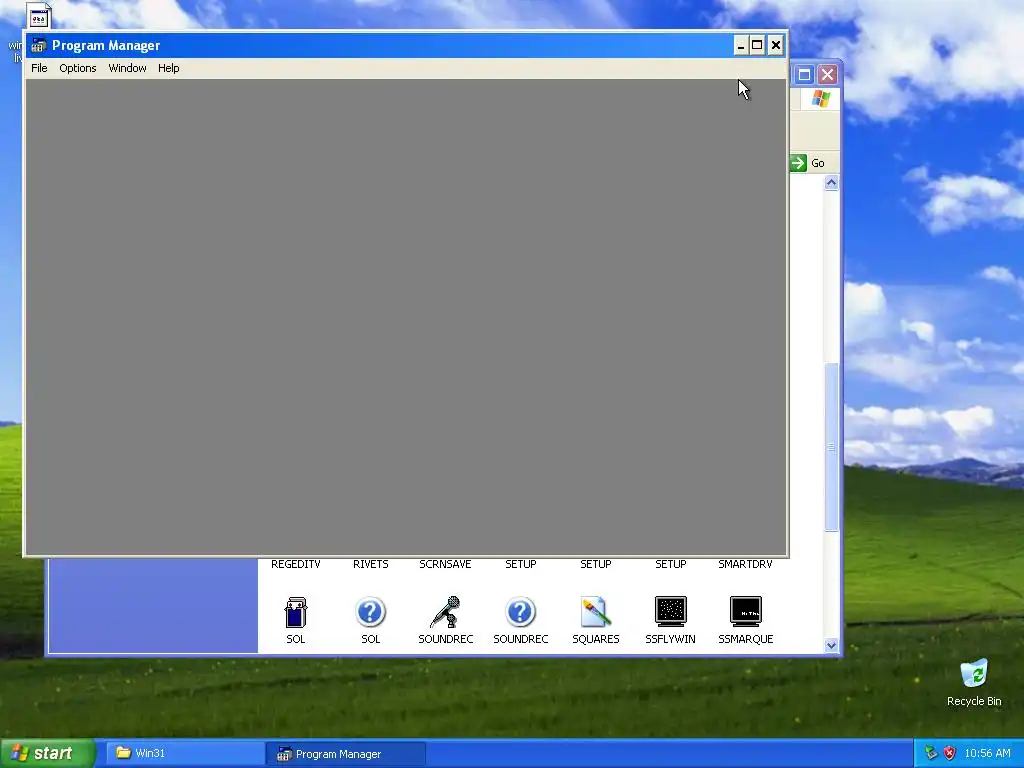Select the desktop file icon behind Program Manager

(x=38, y=16)
